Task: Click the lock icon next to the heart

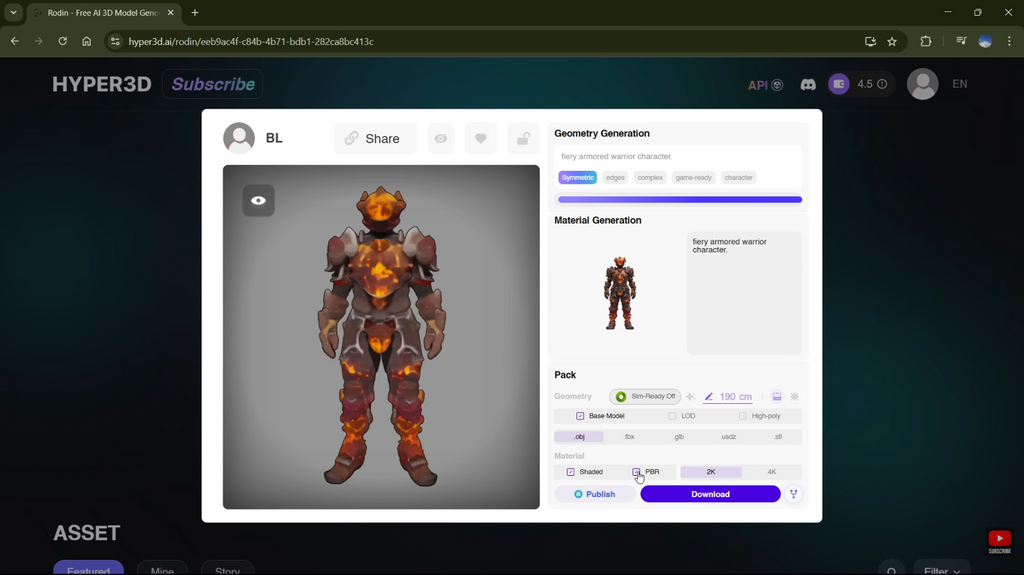Action: pos(523,139)
